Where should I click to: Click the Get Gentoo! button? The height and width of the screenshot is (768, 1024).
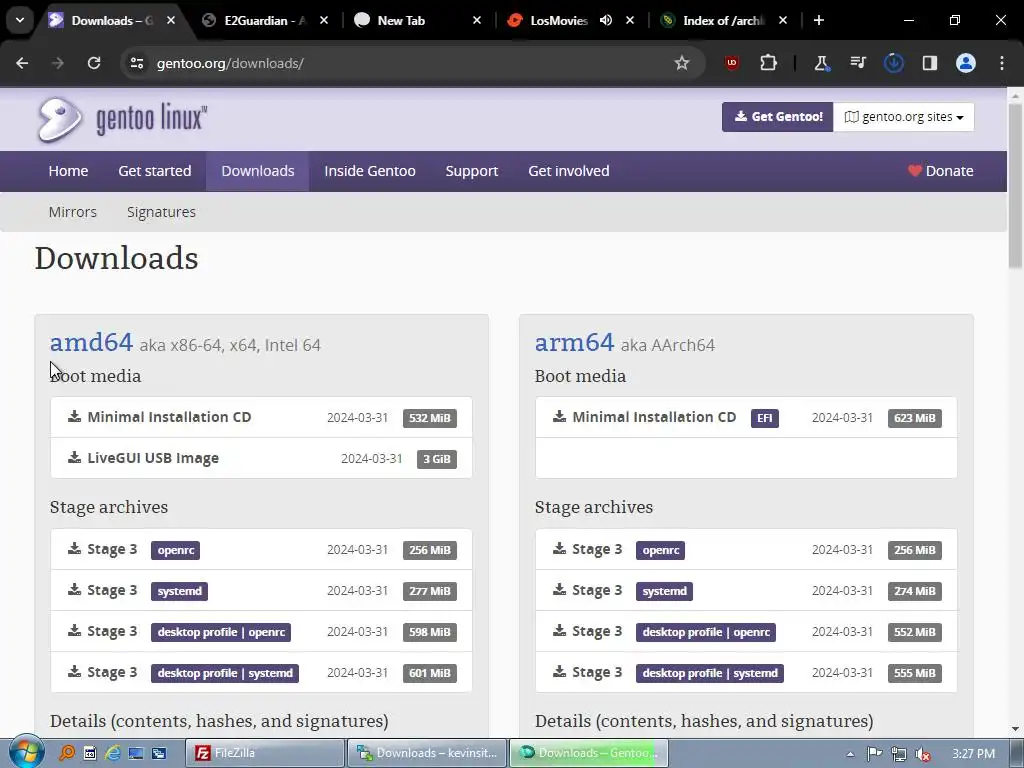pos(778,117)
